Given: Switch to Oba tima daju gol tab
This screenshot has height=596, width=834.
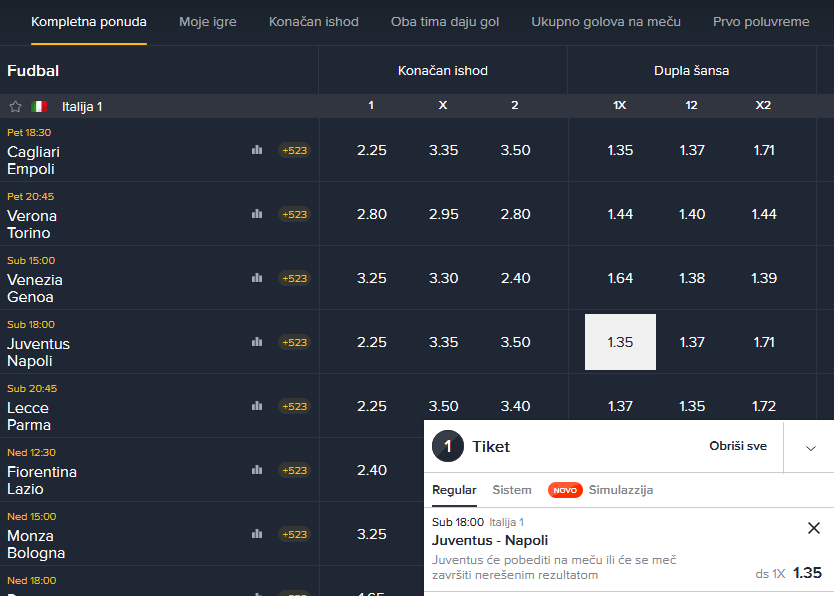Looking at the screenshot, I should tap(445, 22).
